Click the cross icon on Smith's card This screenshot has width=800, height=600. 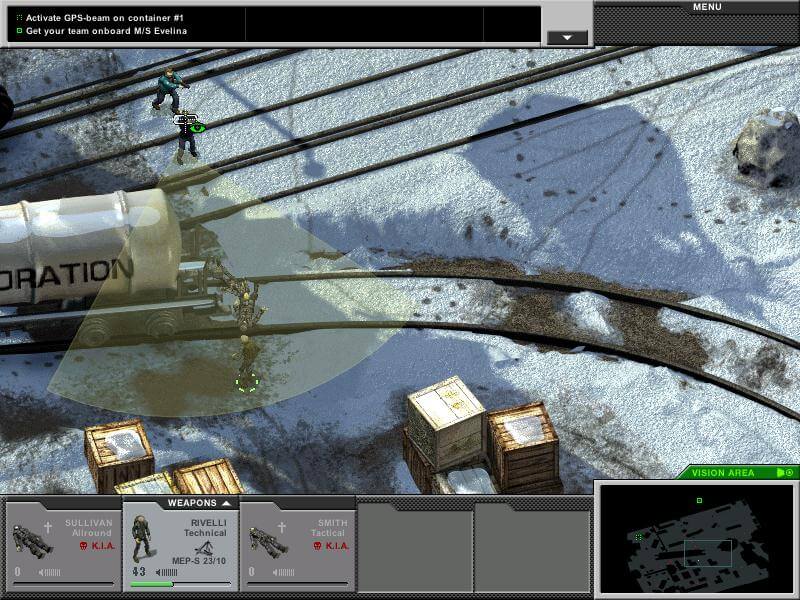click(x=282, y=527)
